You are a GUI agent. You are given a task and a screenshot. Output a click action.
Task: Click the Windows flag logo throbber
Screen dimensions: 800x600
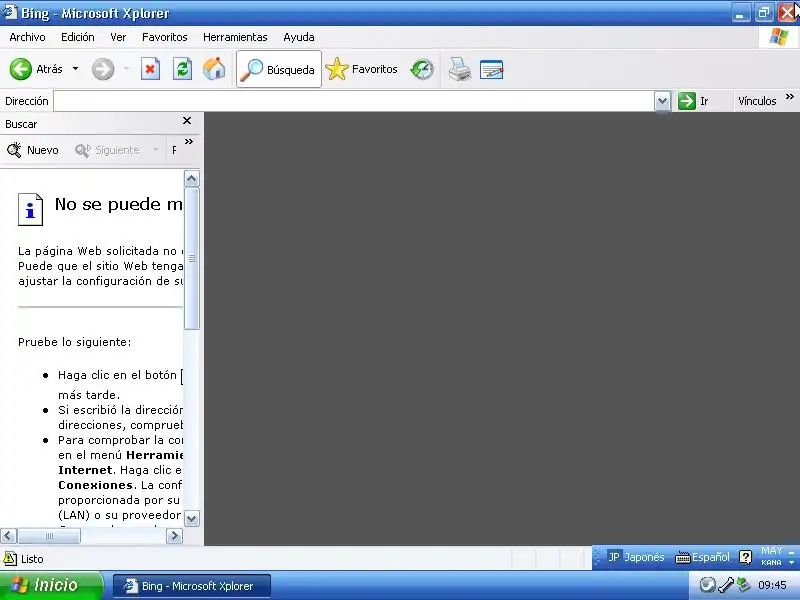point(779,37)
